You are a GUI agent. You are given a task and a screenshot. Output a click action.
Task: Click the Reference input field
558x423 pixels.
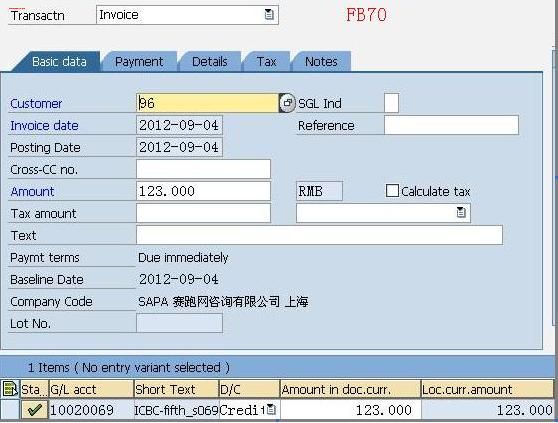pyautogui.click(x=451, y=125)
